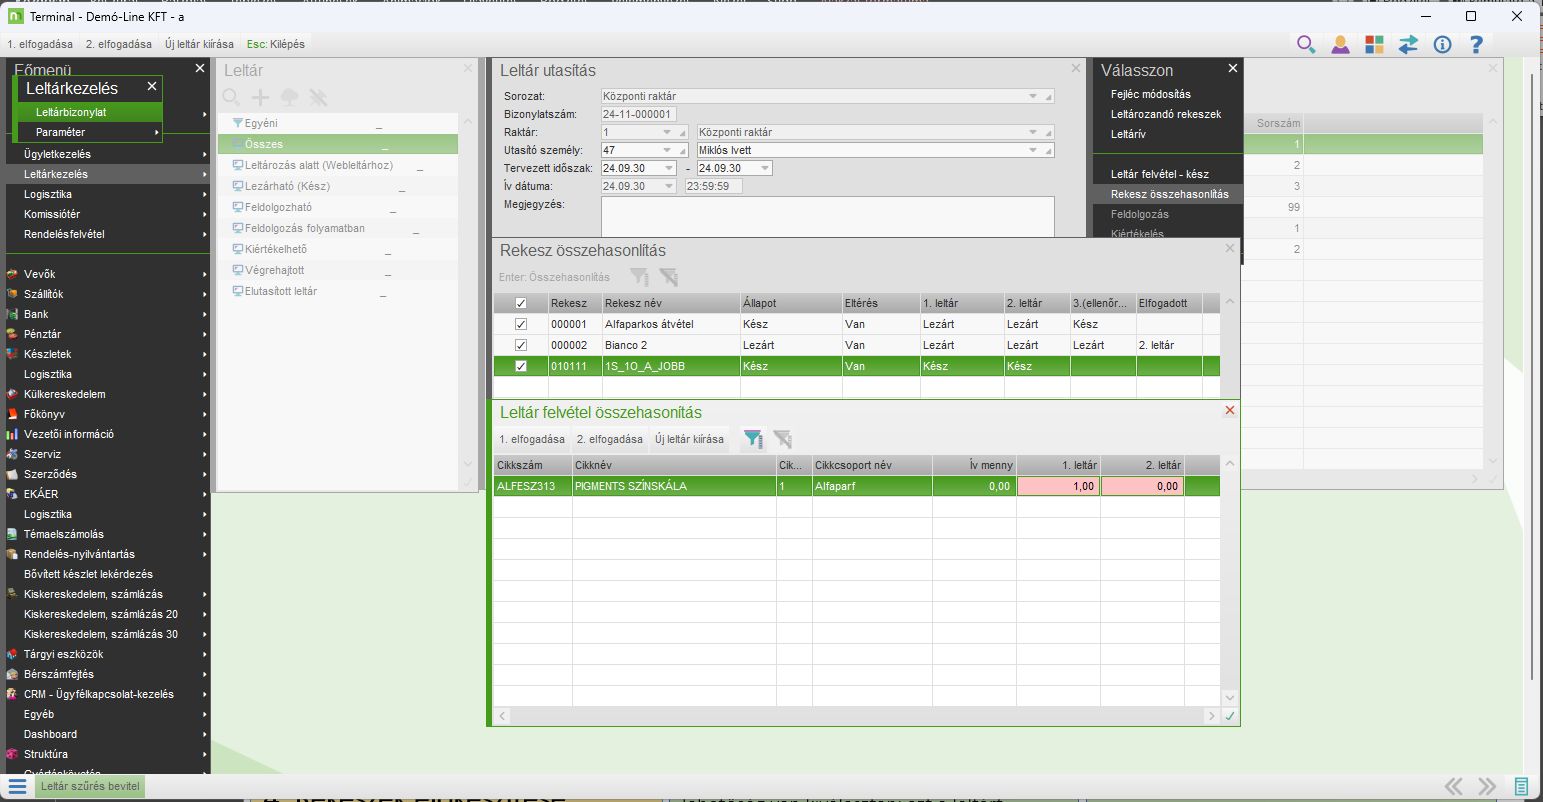
Task: Open the information circle icon
Action: [x=1442, y=44]
